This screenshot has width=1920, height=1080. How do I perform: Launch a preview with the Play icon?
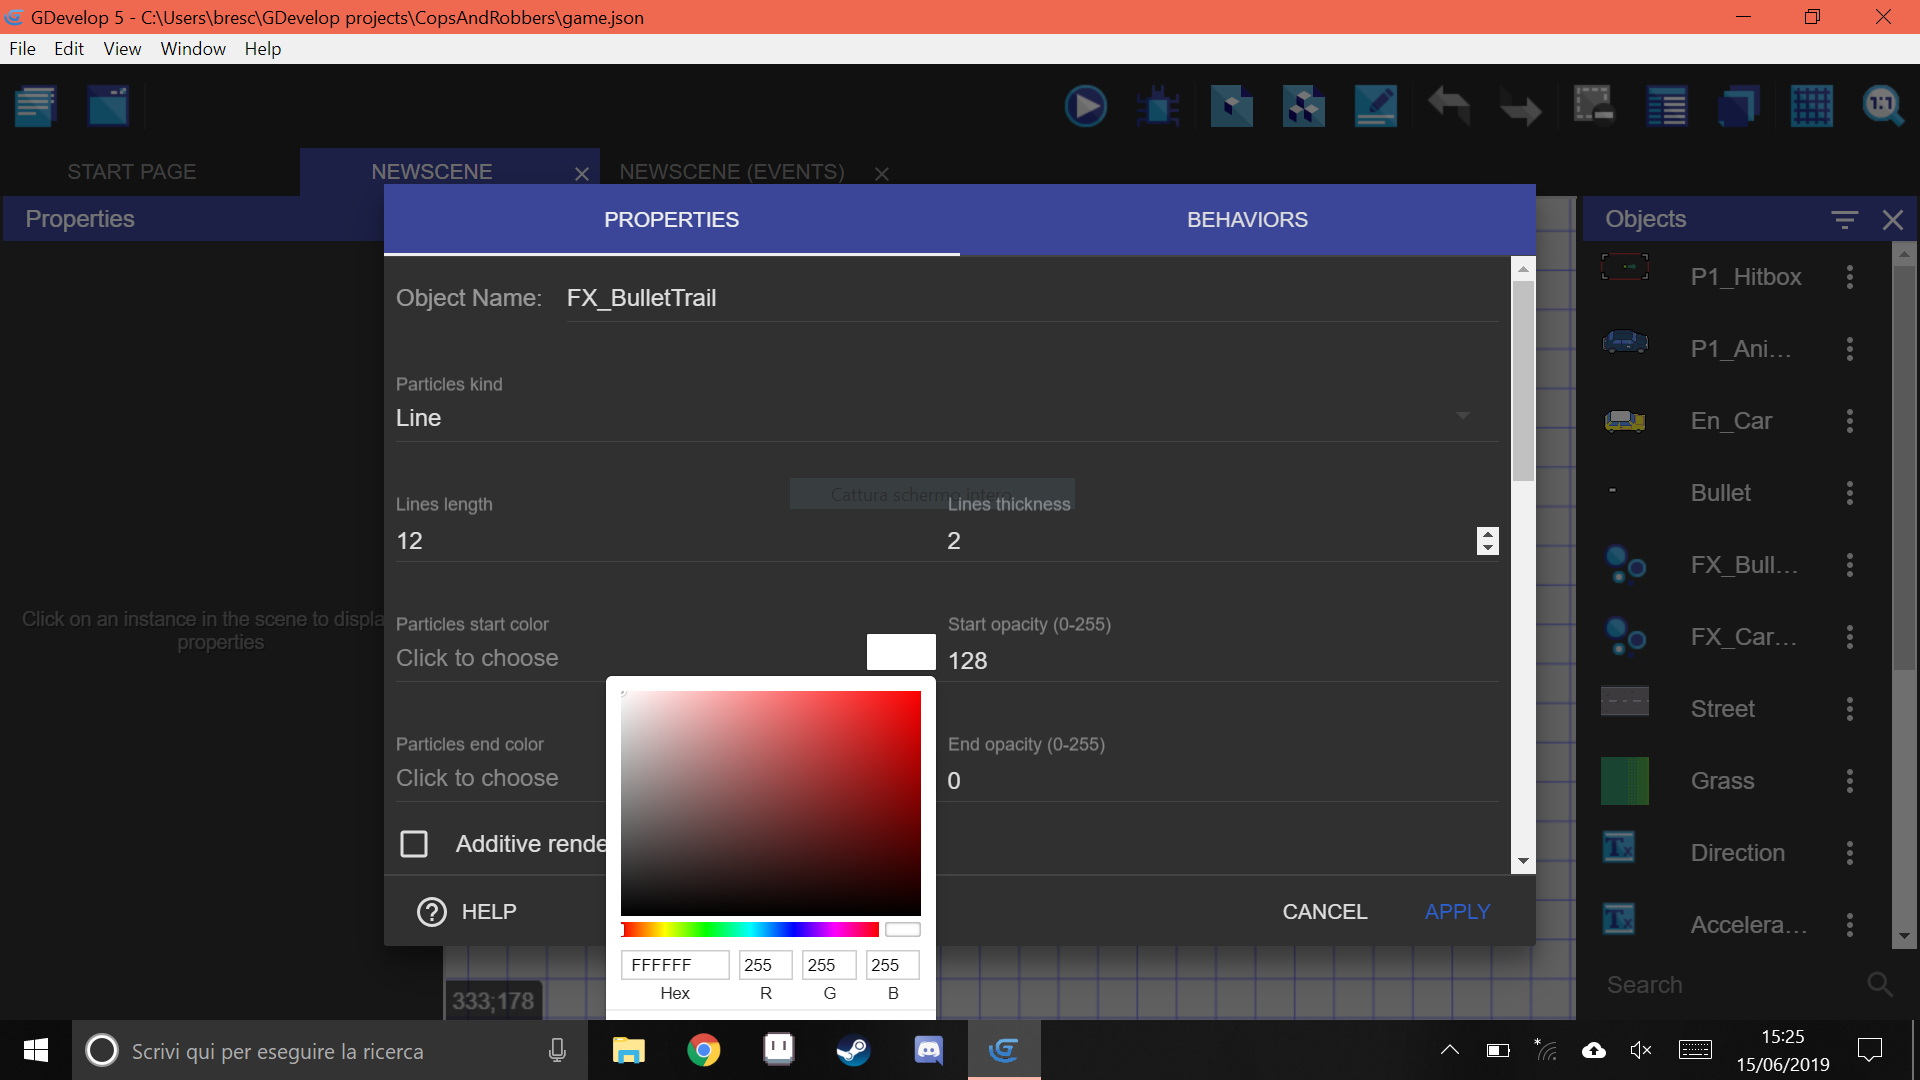point(1087,105)
